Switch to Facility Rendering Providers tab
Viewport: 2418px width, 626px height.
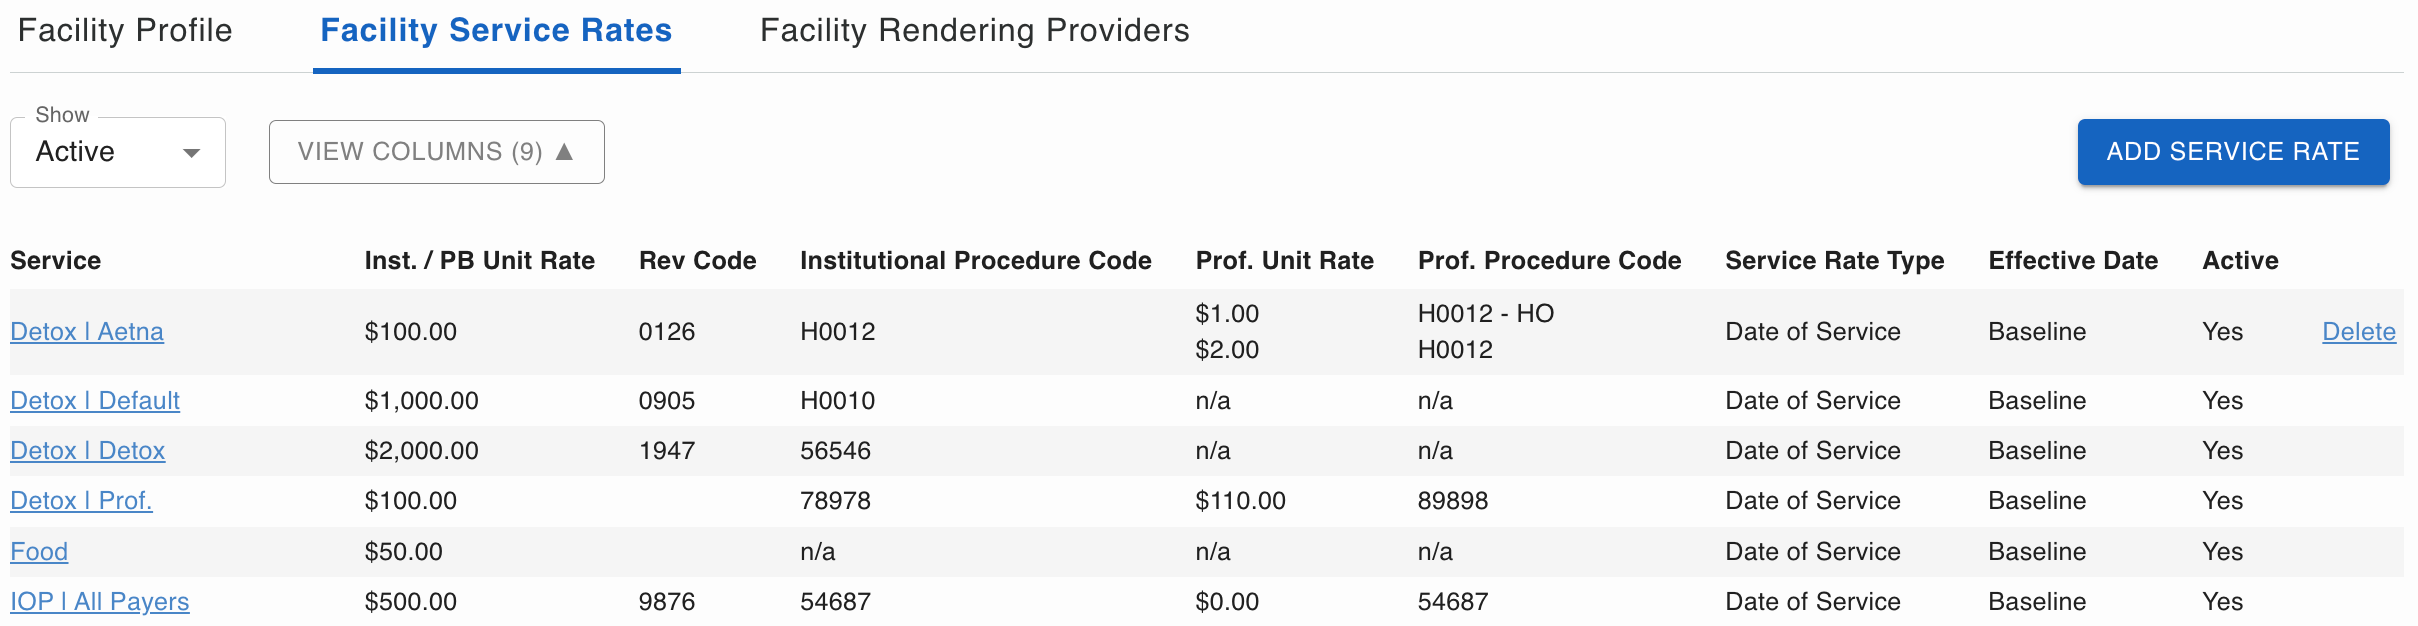(x=974, y=31)
